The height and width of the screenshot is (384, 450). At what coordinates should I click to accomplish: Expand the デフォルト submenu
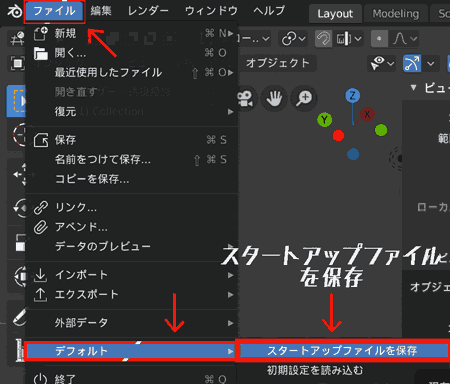coord(131,351)
